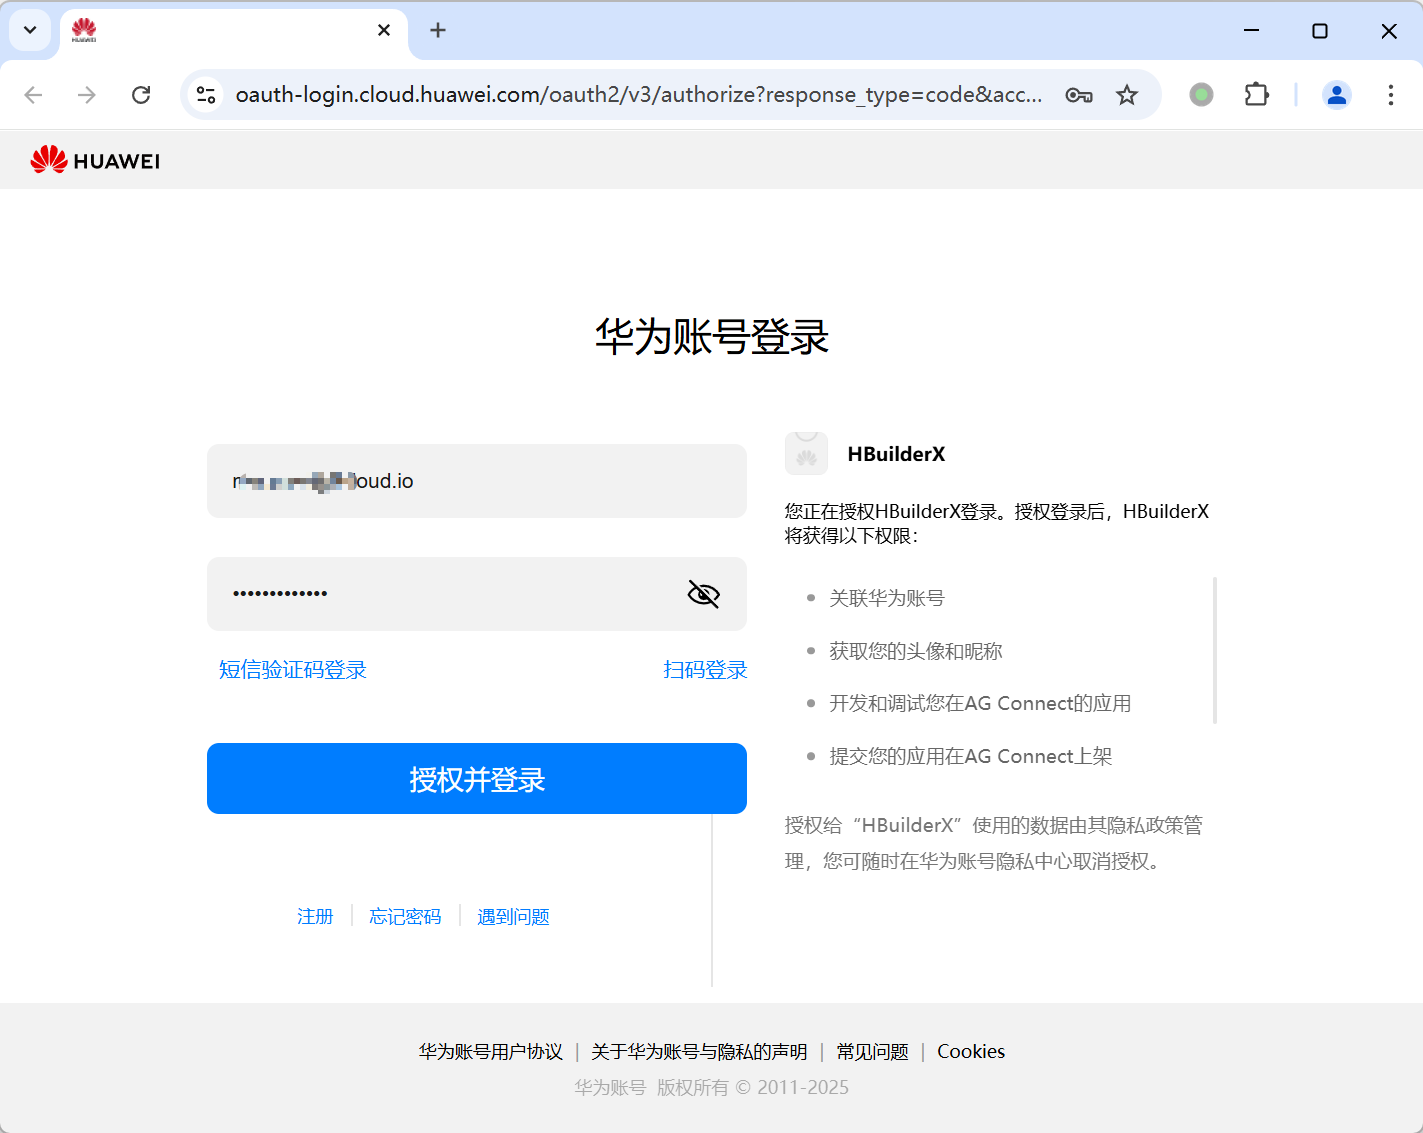This screenshot has height=1133, width=1423.
Task: Close the current Huawei tab
Action: [x=384, y=30]
